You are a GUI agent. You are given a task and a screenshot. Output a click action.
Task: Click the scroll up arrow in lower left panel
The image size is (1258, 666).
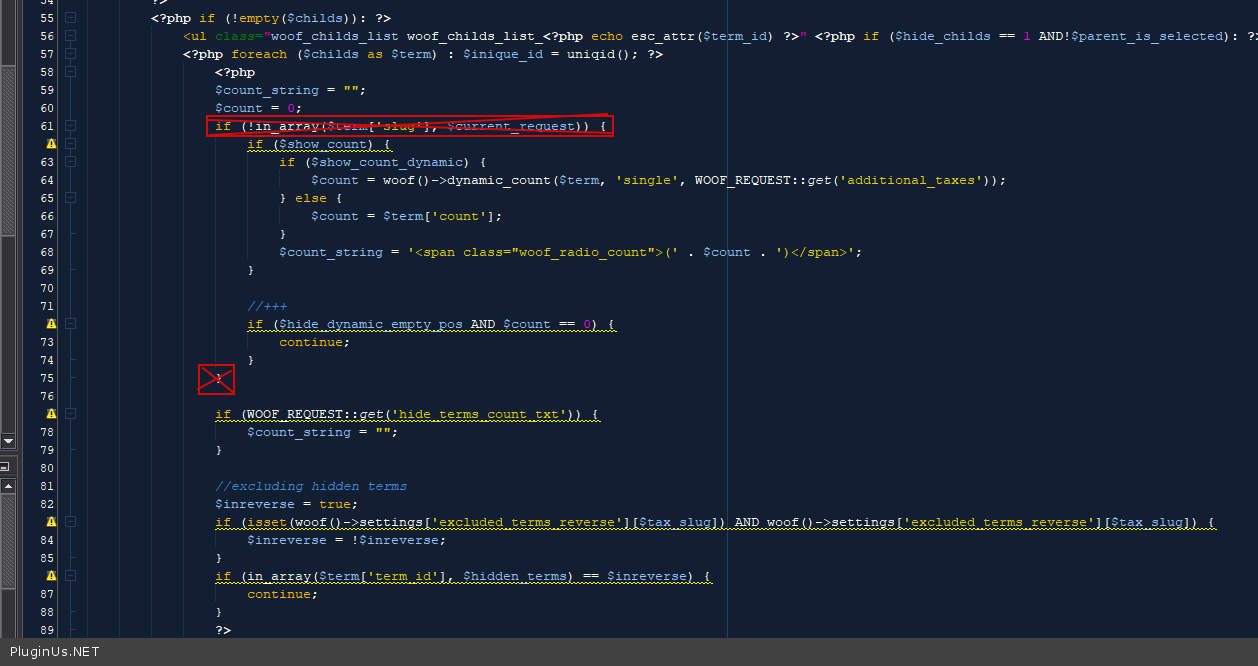point(8,487)
